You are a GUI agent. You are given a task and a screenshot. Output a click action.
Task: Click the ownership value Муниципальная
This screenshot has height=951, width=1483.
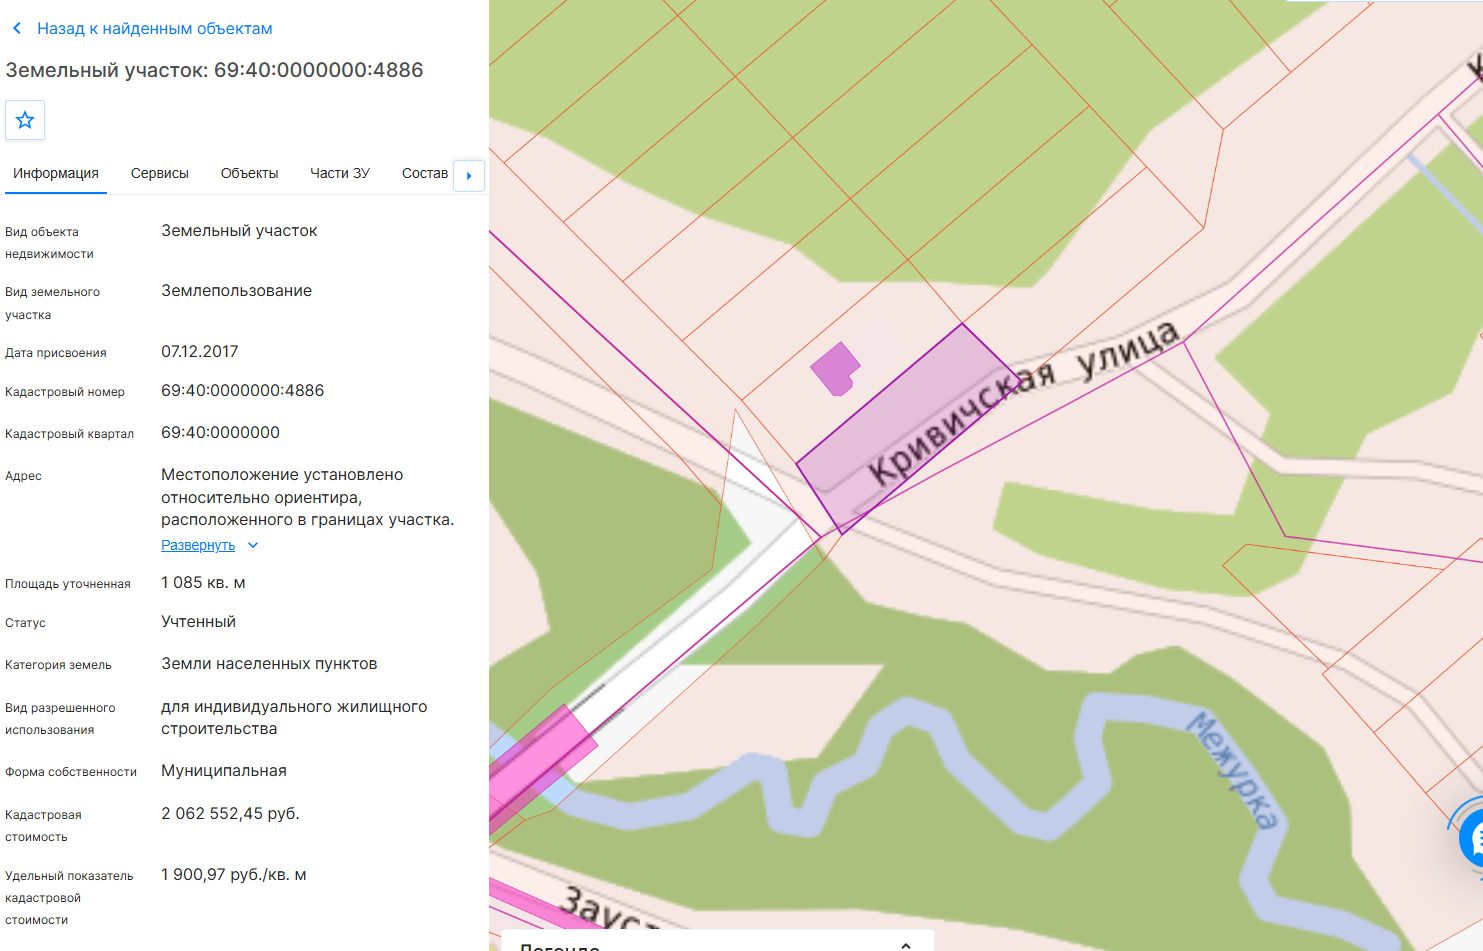pos(224,771)
